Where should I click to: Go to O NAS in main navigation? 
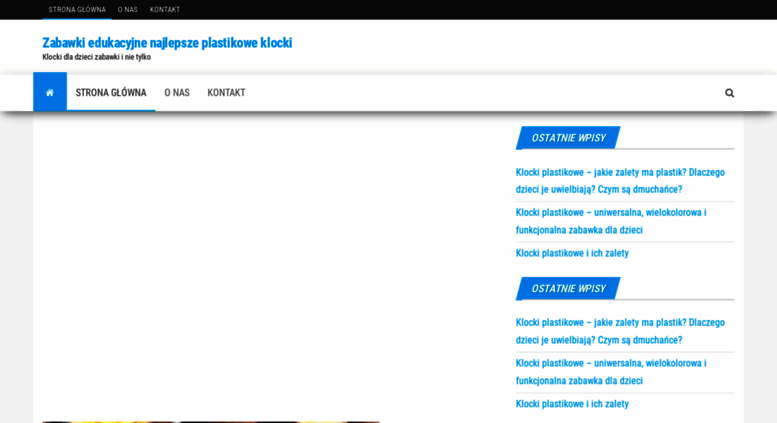coord(177,93)
